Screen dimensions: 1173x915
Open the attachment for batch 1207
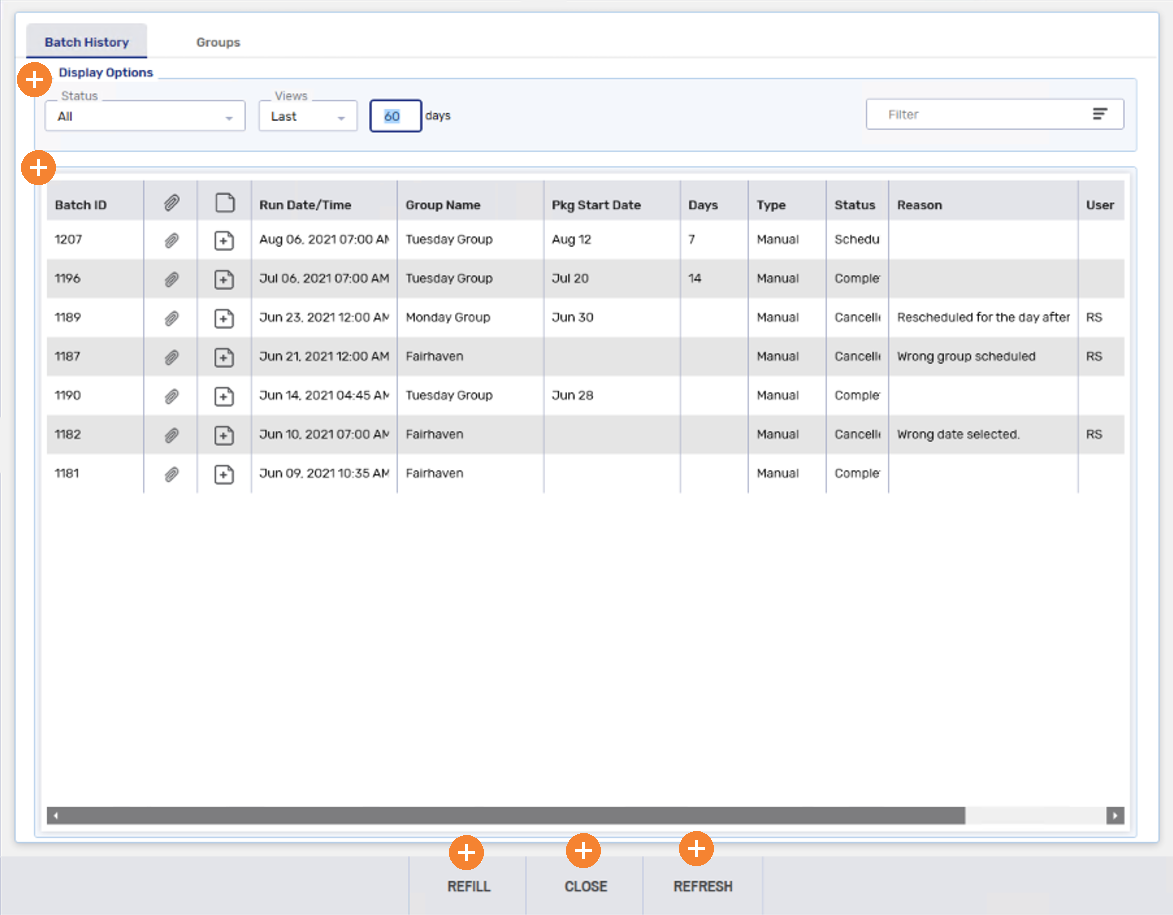170,239
